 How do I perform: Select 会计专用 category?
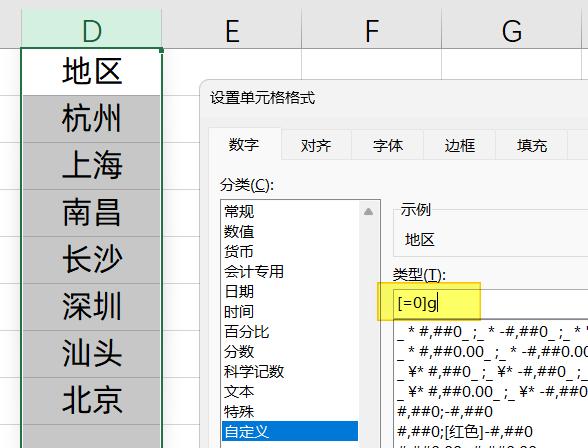(290, 272)
